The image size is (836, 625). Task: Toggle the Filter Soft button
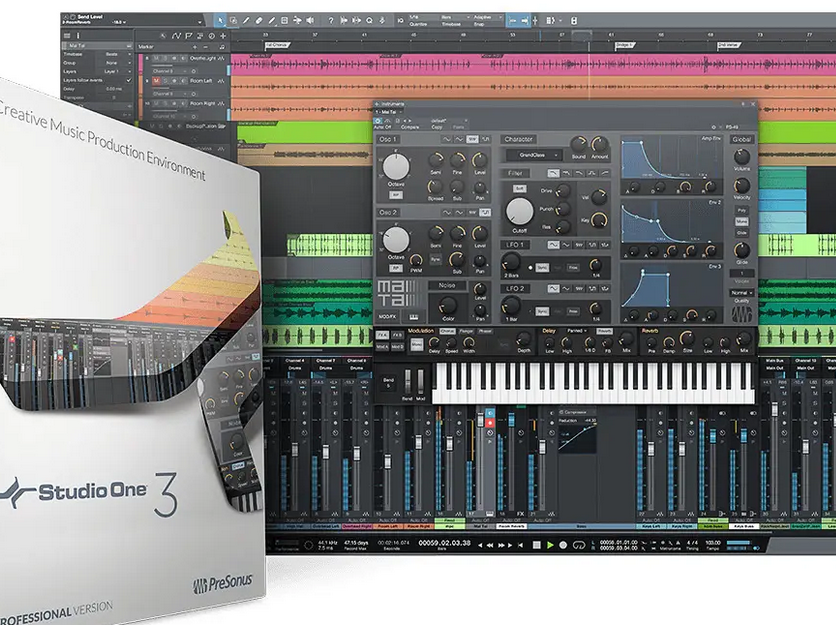coord(519,189)
